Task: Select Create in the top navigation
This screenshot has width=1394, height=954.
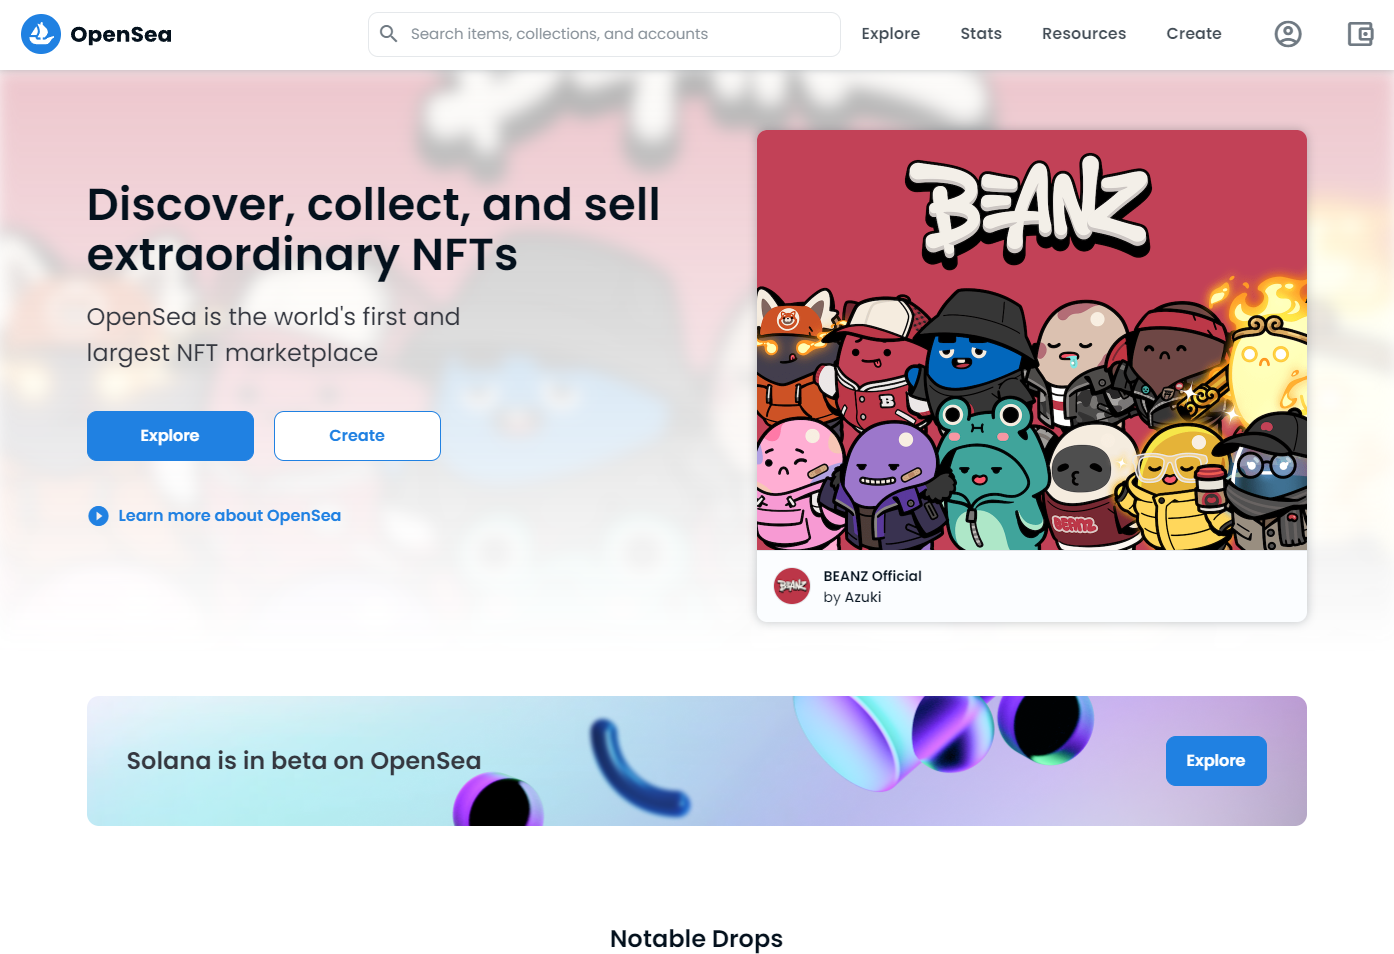Action: click(1194, 34)
